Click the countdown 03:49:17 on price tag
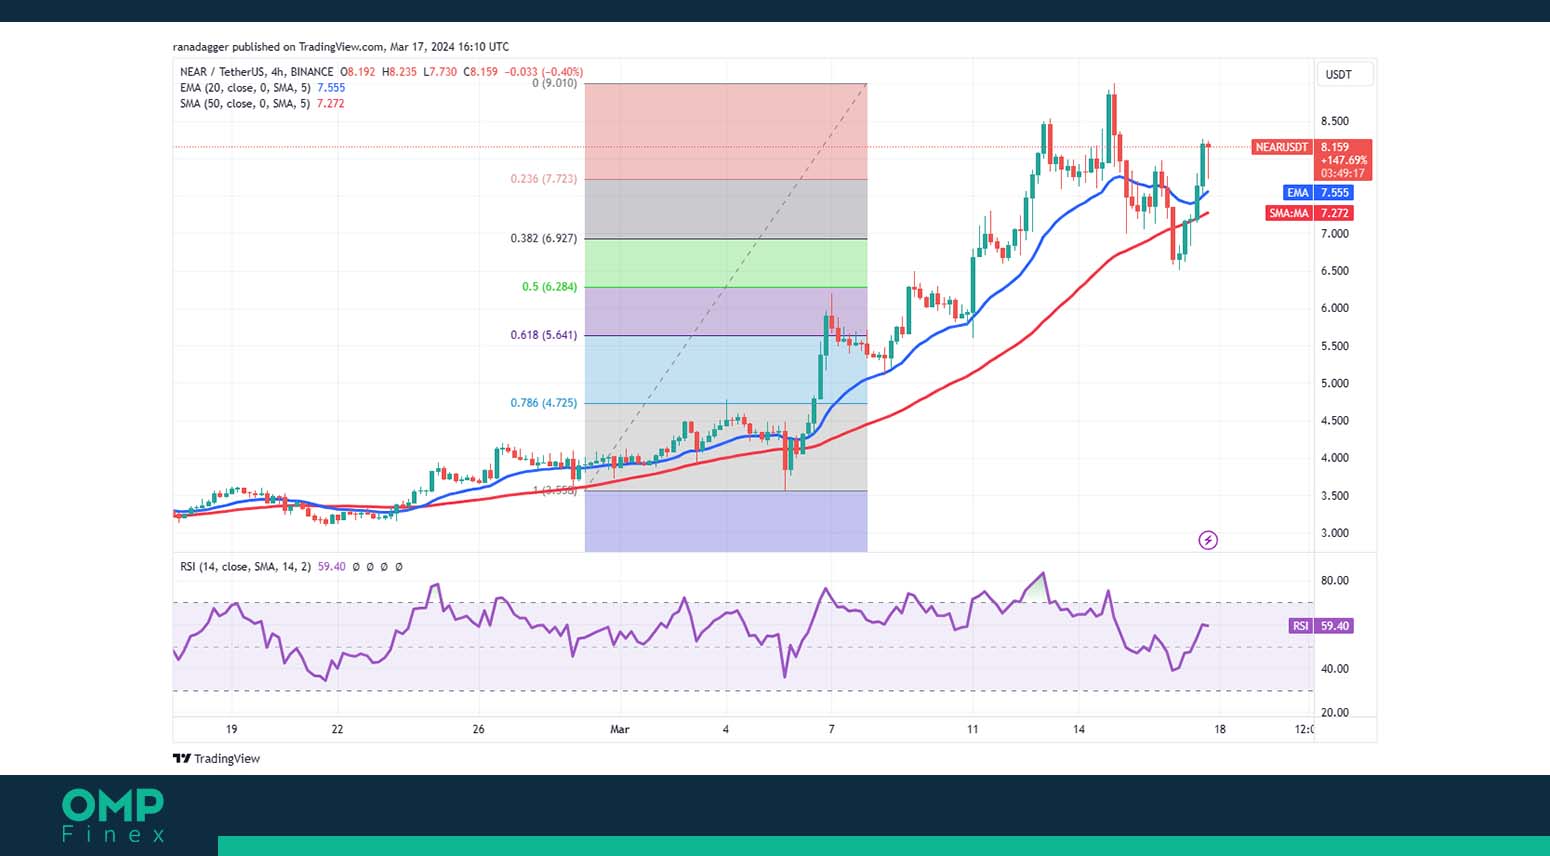The image size is (1550, 856). click(1343, 173)
